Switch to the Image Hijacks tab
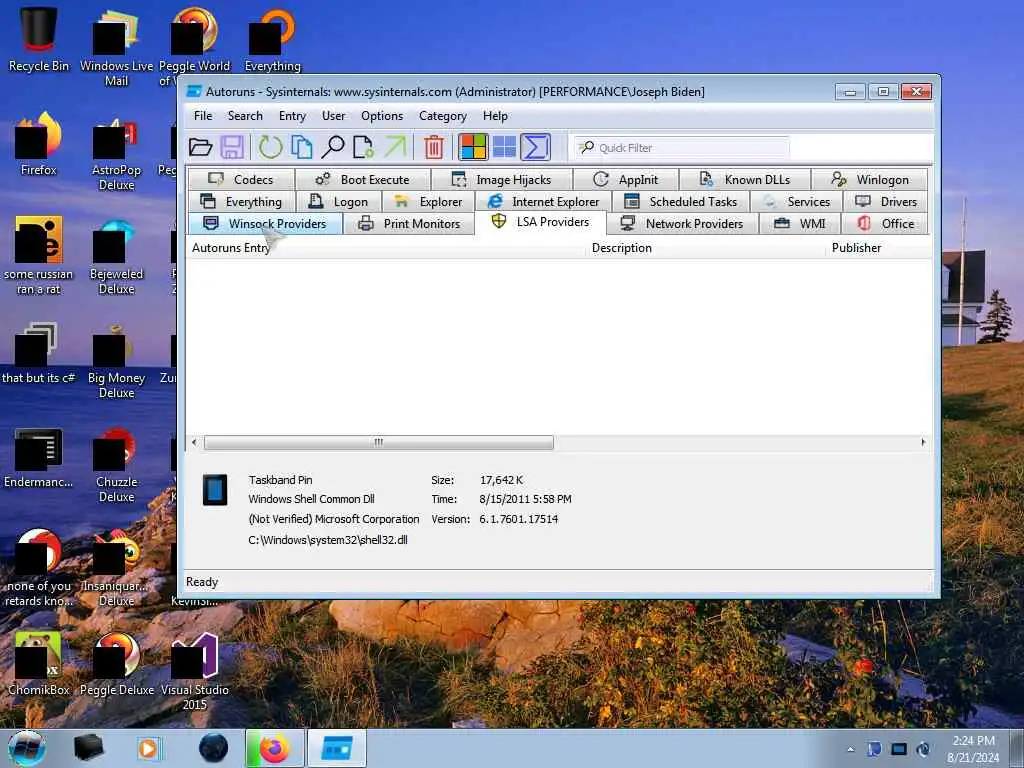This screenshot has height=768, width=1024. click(502, 180)
